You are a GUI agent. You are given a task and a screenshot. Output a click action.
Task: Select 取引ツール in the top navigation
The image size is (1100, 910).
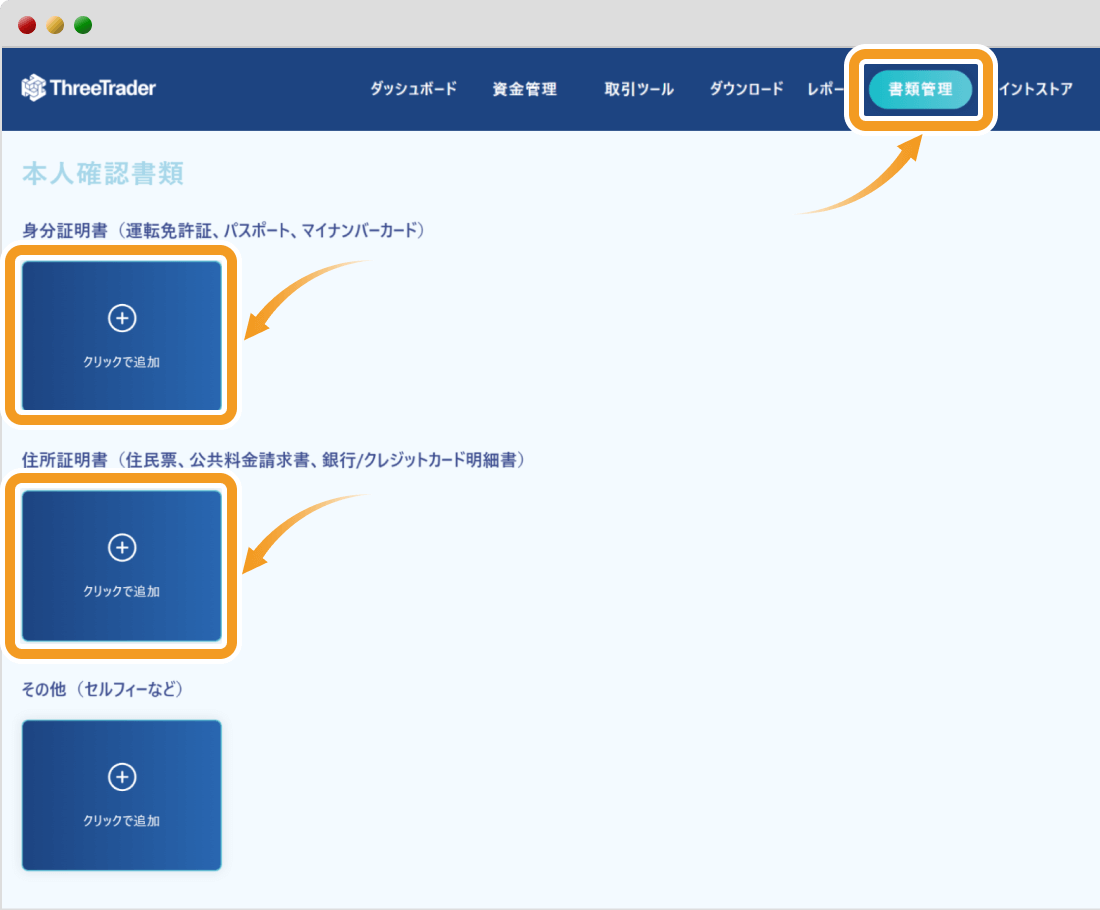pyautogui.click(x=639, y=89)
